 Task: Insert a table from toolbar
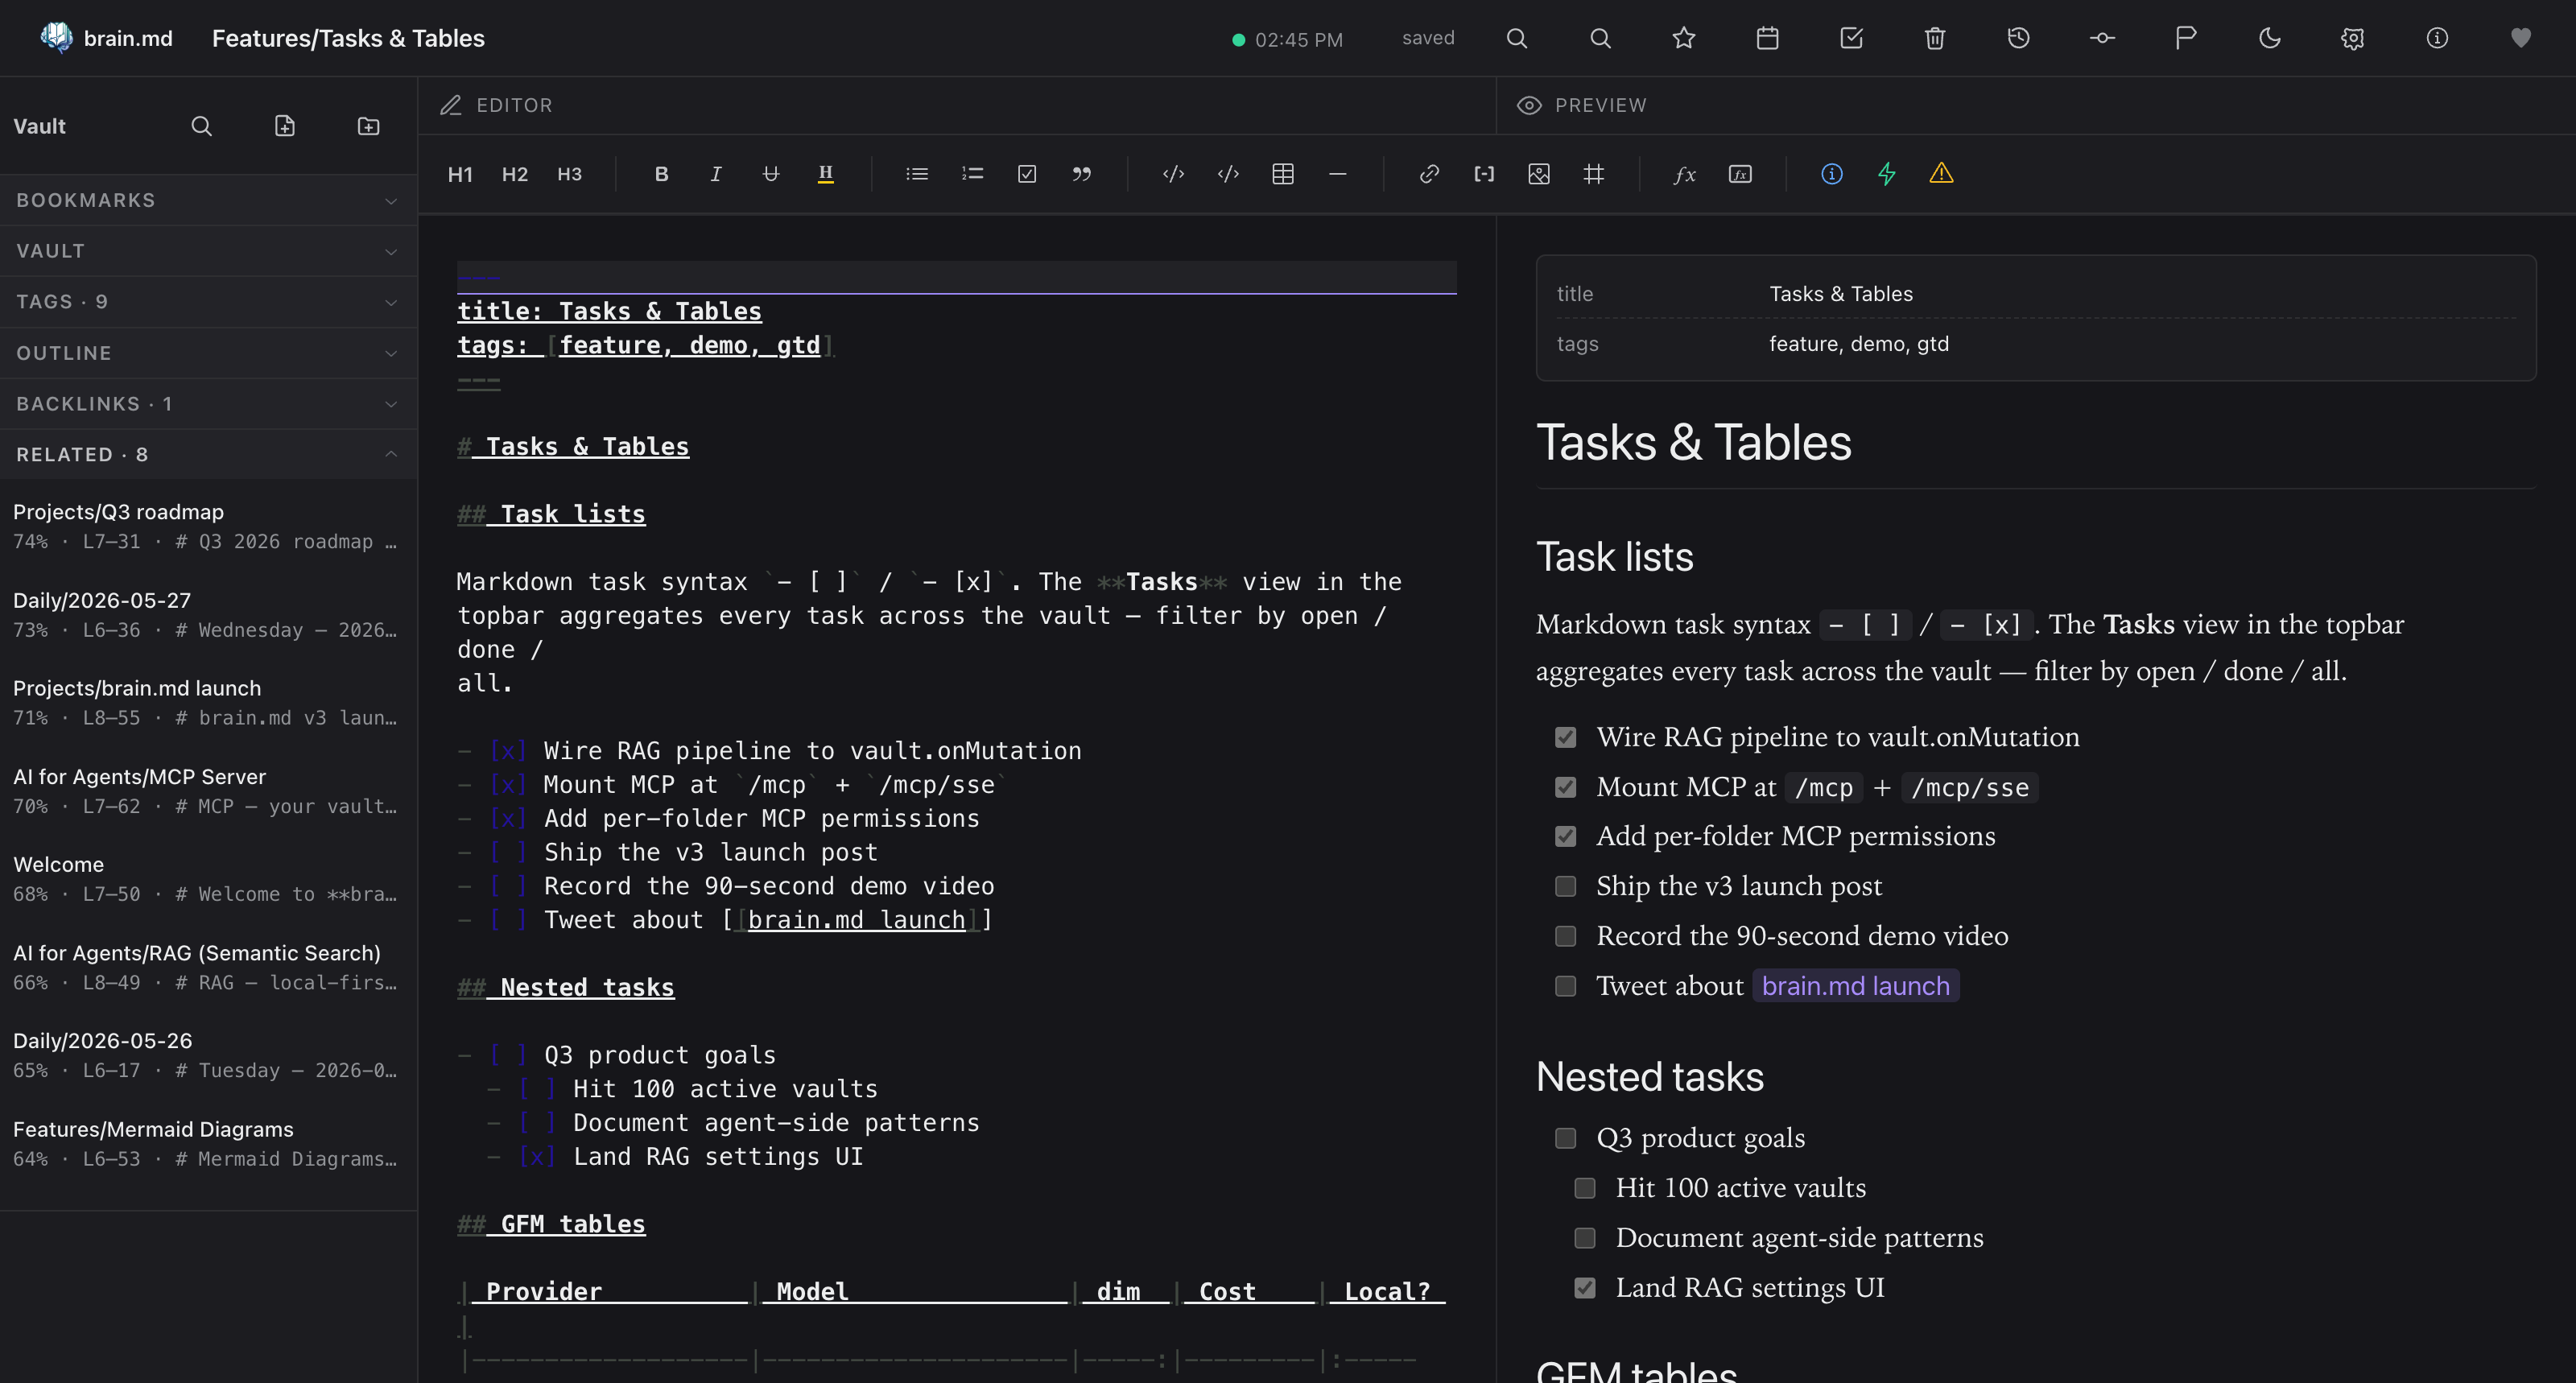(1283, 174)
